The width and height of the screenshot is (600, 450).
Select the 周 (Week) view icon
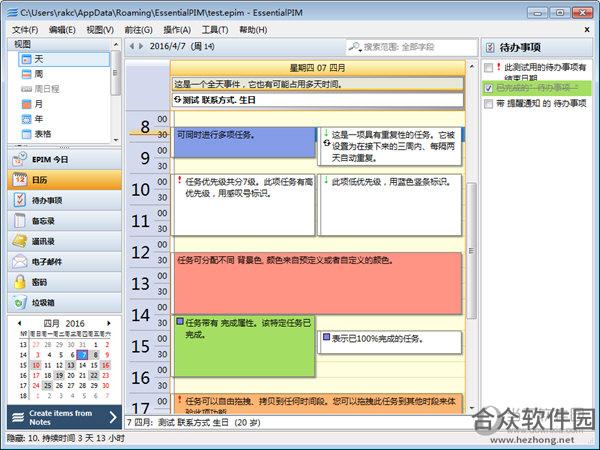[26, 74]
